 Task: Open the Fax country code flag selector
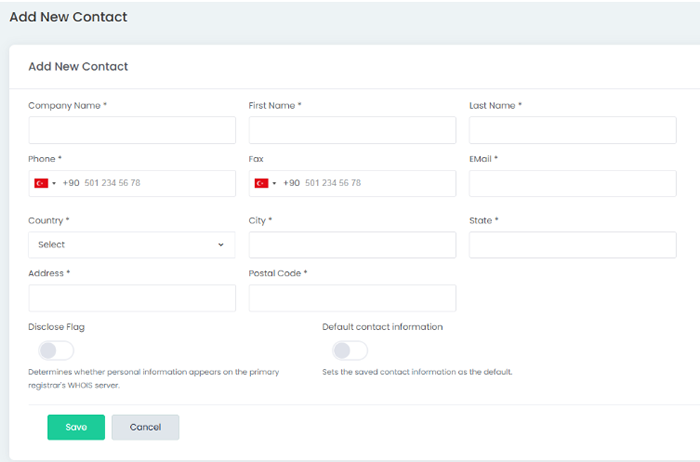(266, 183)
